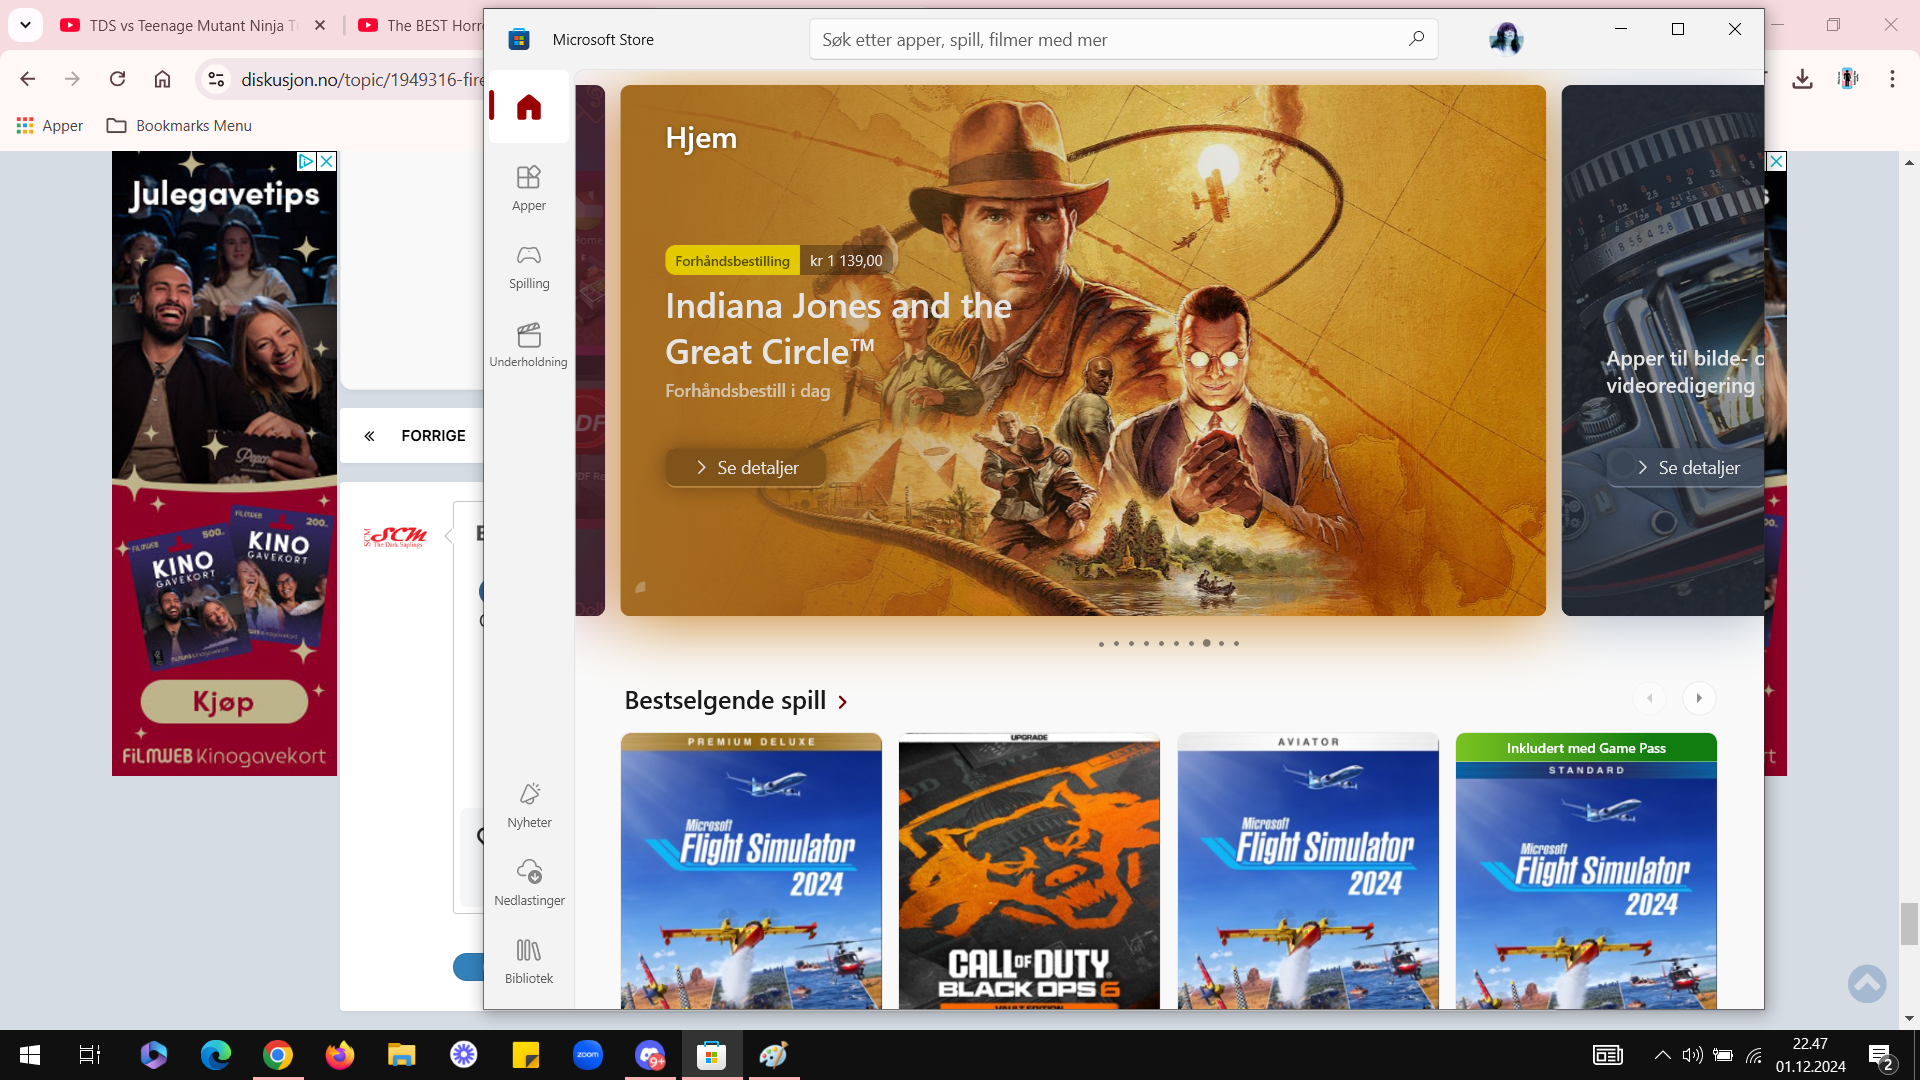The height and width of the screenshot is (1080, 1920).
Task: Open the Call of Duty Black Ops 6 thumbnail
Action: (1029, 870)
